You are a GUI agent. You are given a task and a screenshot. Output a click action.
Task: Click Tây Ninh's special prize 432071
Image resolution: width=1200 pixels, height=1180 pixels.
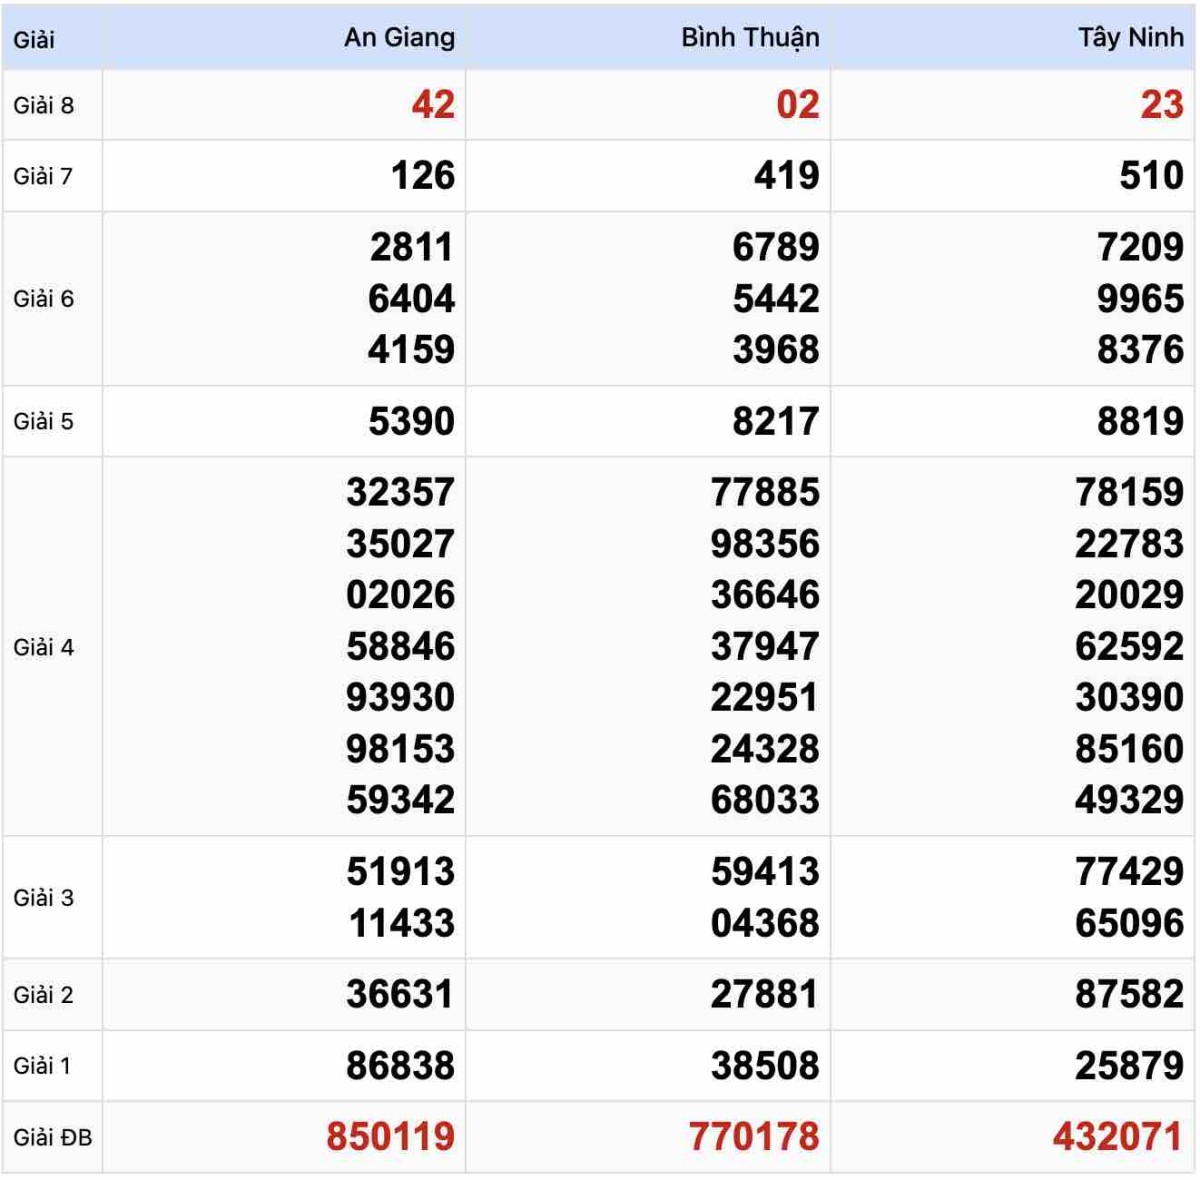tap(1118, 1137)
